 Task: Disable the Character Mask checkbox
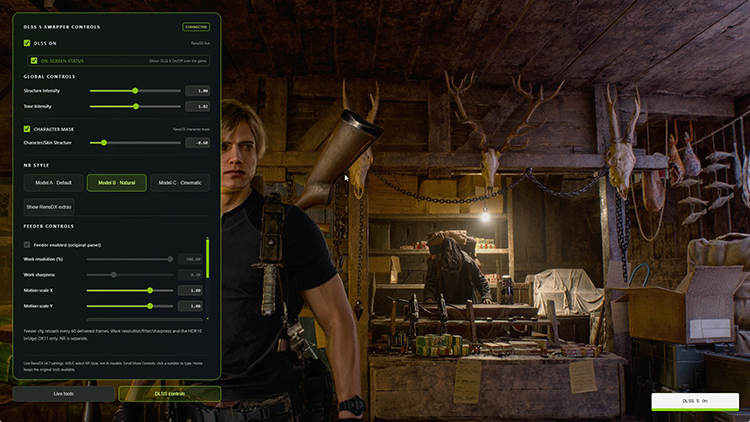tap(27, 129)
